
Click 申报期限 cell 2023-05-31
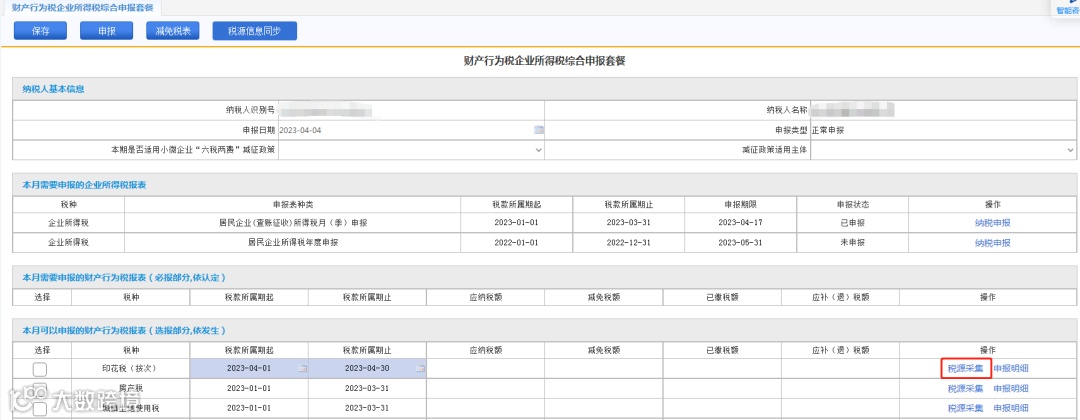740,243
